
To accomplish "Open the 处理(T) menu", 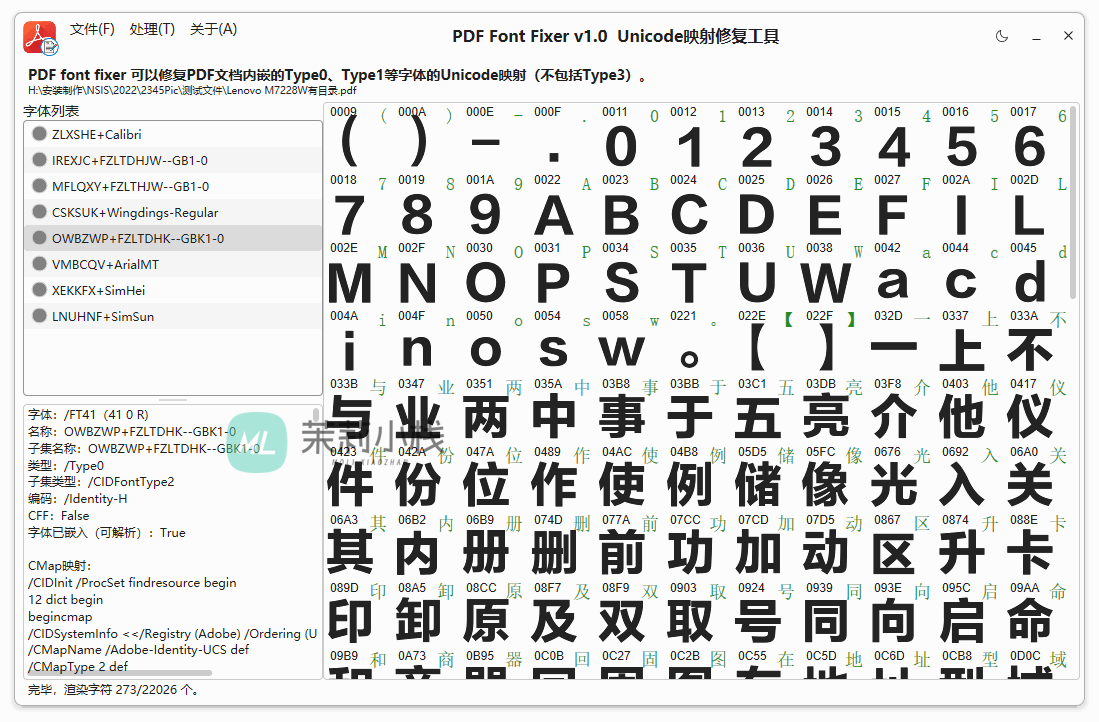I will click(152, 29).
